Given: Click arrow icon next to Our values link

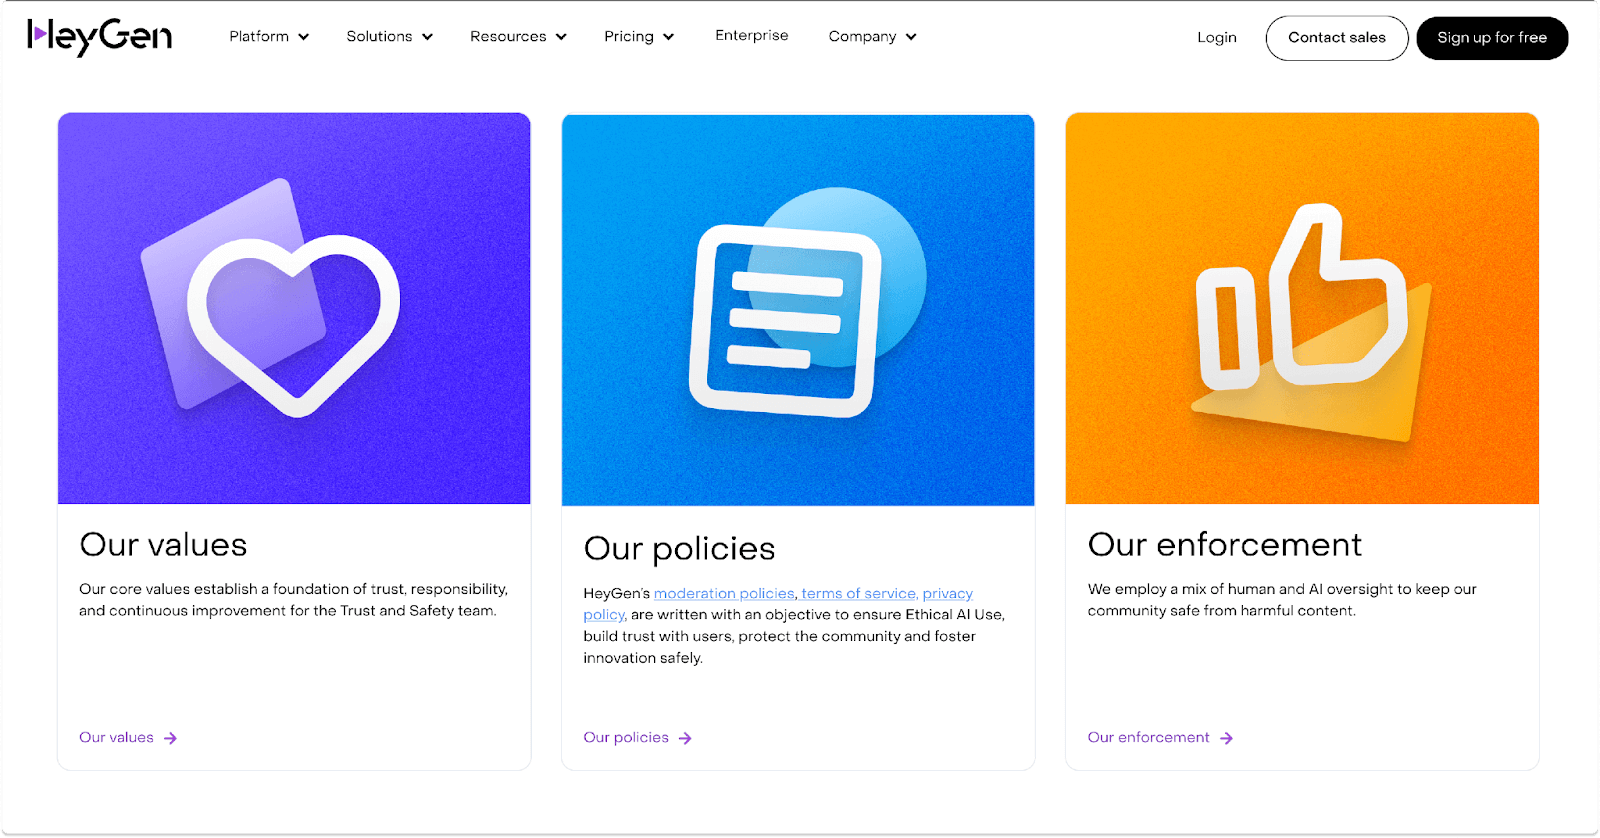Looking at the screenshot, I should pyautogui.click(x=171, y=738).
